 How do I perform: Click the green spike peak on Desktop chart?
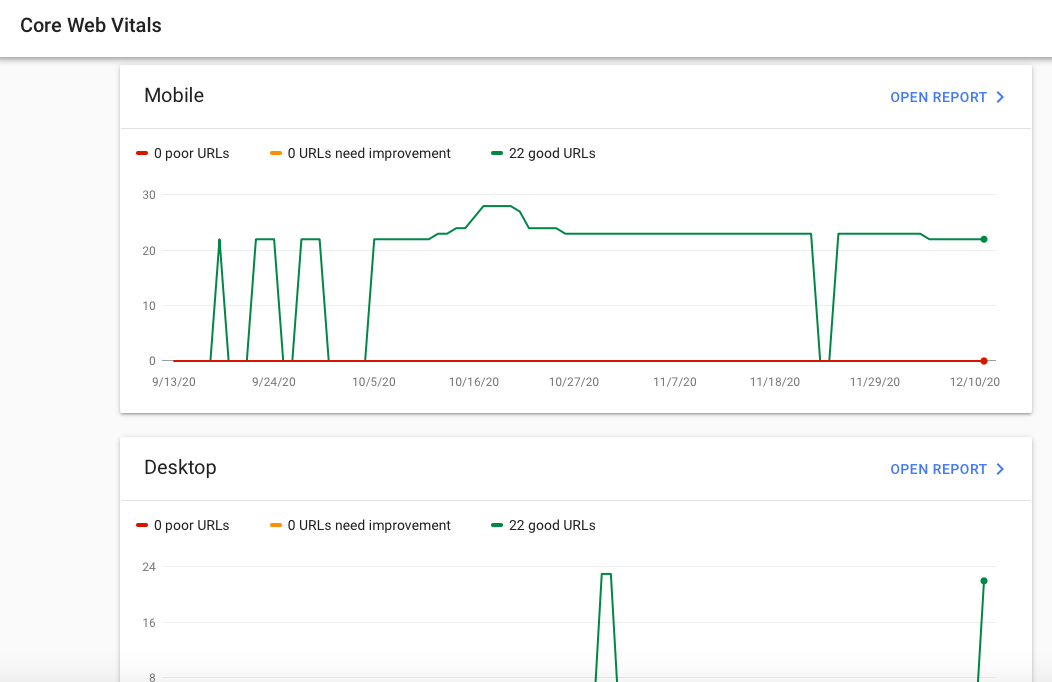coord(606,574)
